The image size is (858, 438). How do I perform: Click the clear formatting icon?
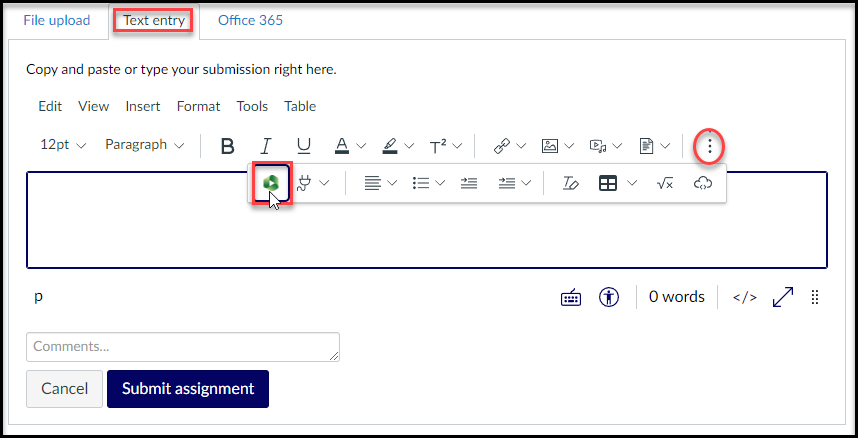571,184
